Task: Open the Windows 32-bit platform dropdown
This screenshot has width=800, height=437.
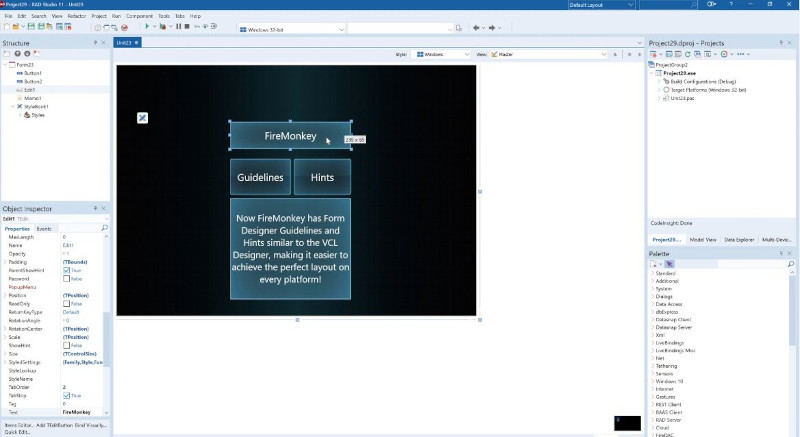Action: click(292, 30)
